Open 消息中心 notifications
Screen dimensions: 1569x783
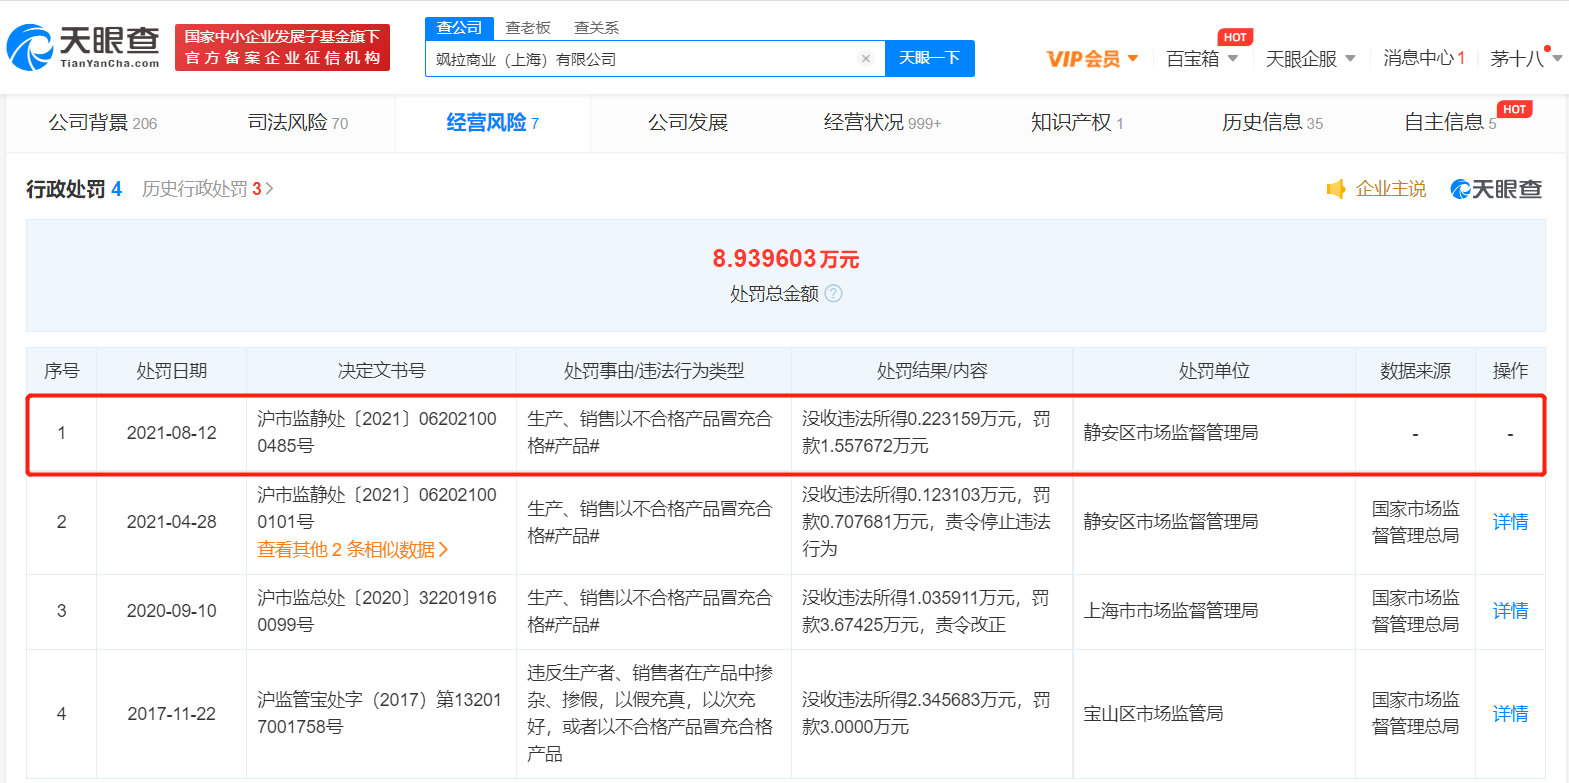[1424, 59]
